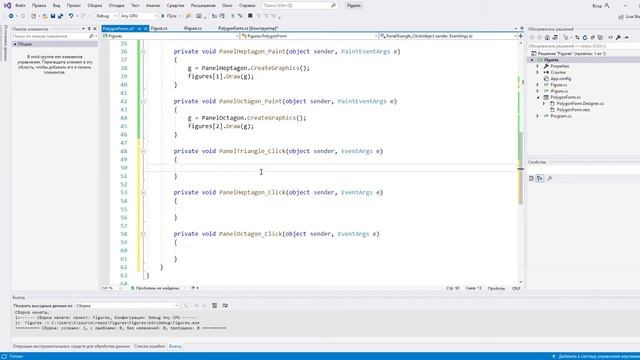Viewport: 640px width, 360px height.
Task: Click the Save All icon in toolbar
Action: [60, 16]
